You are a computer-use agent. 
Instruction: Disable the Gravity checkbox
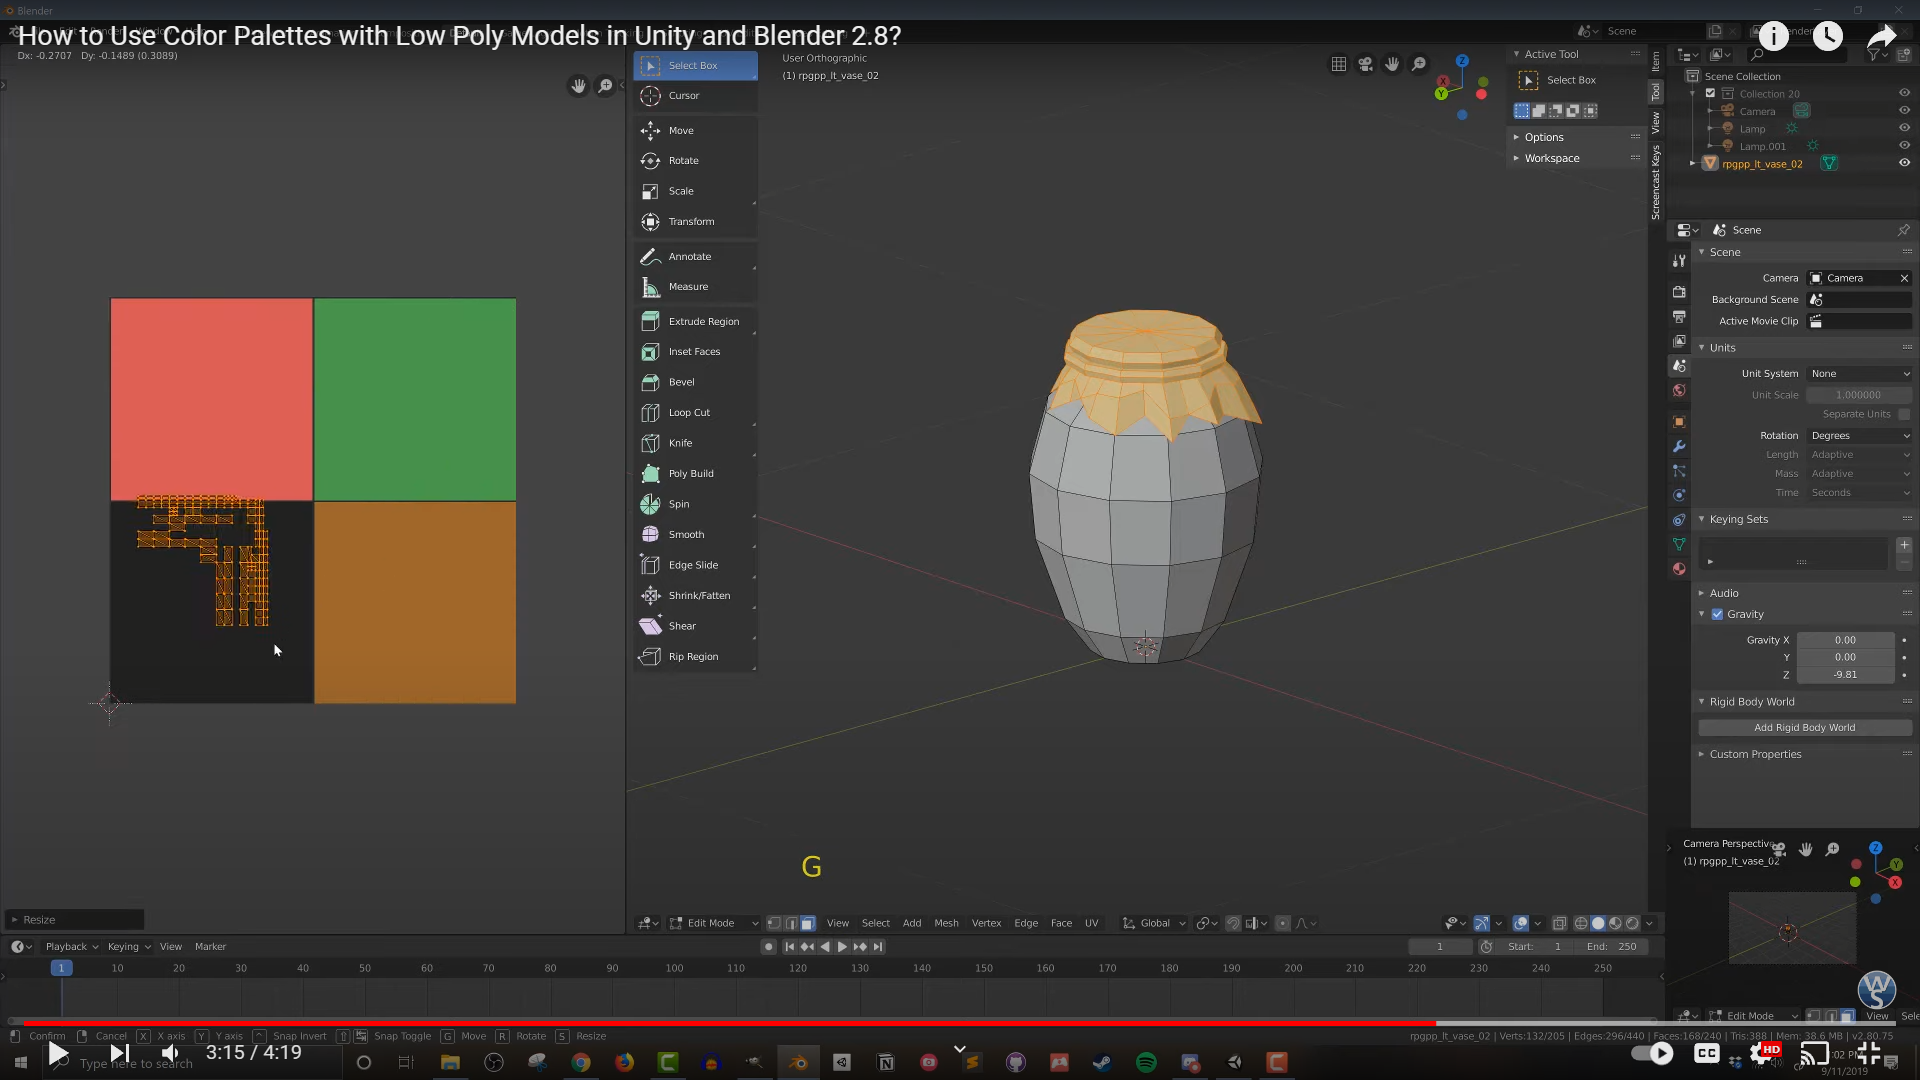tap(1717, 615)
